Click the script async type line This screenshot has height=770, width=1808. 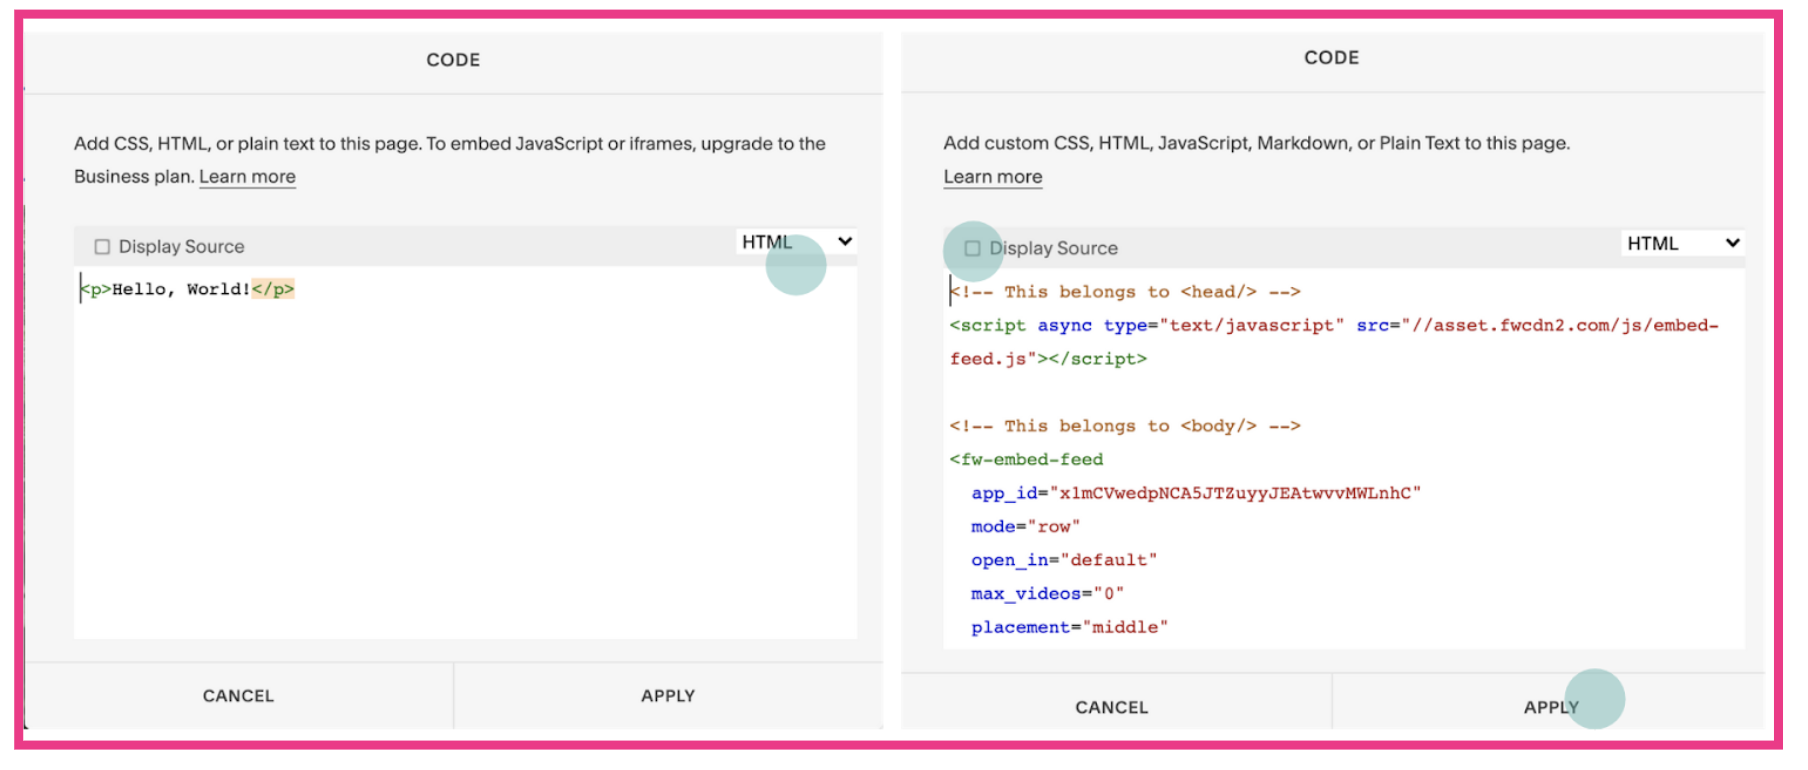[x=1334, y=326]
